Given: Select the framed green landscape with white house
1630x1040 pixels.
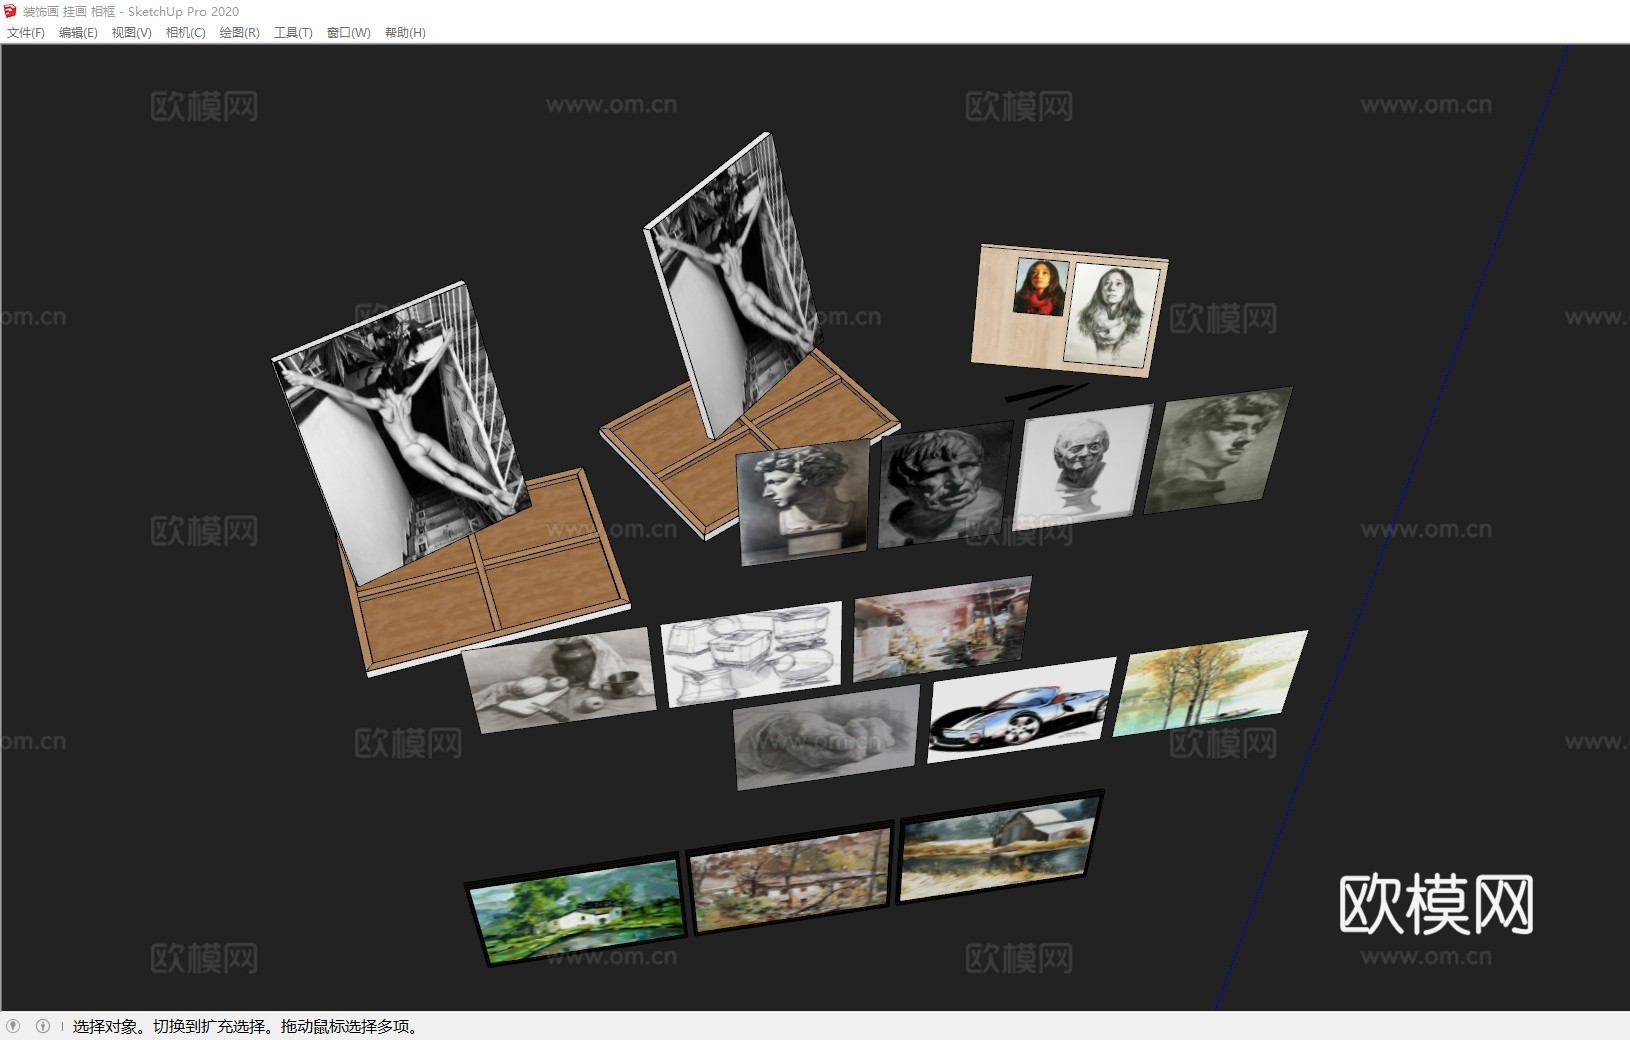Looking at the screenshot, I should tap(577, 909).
